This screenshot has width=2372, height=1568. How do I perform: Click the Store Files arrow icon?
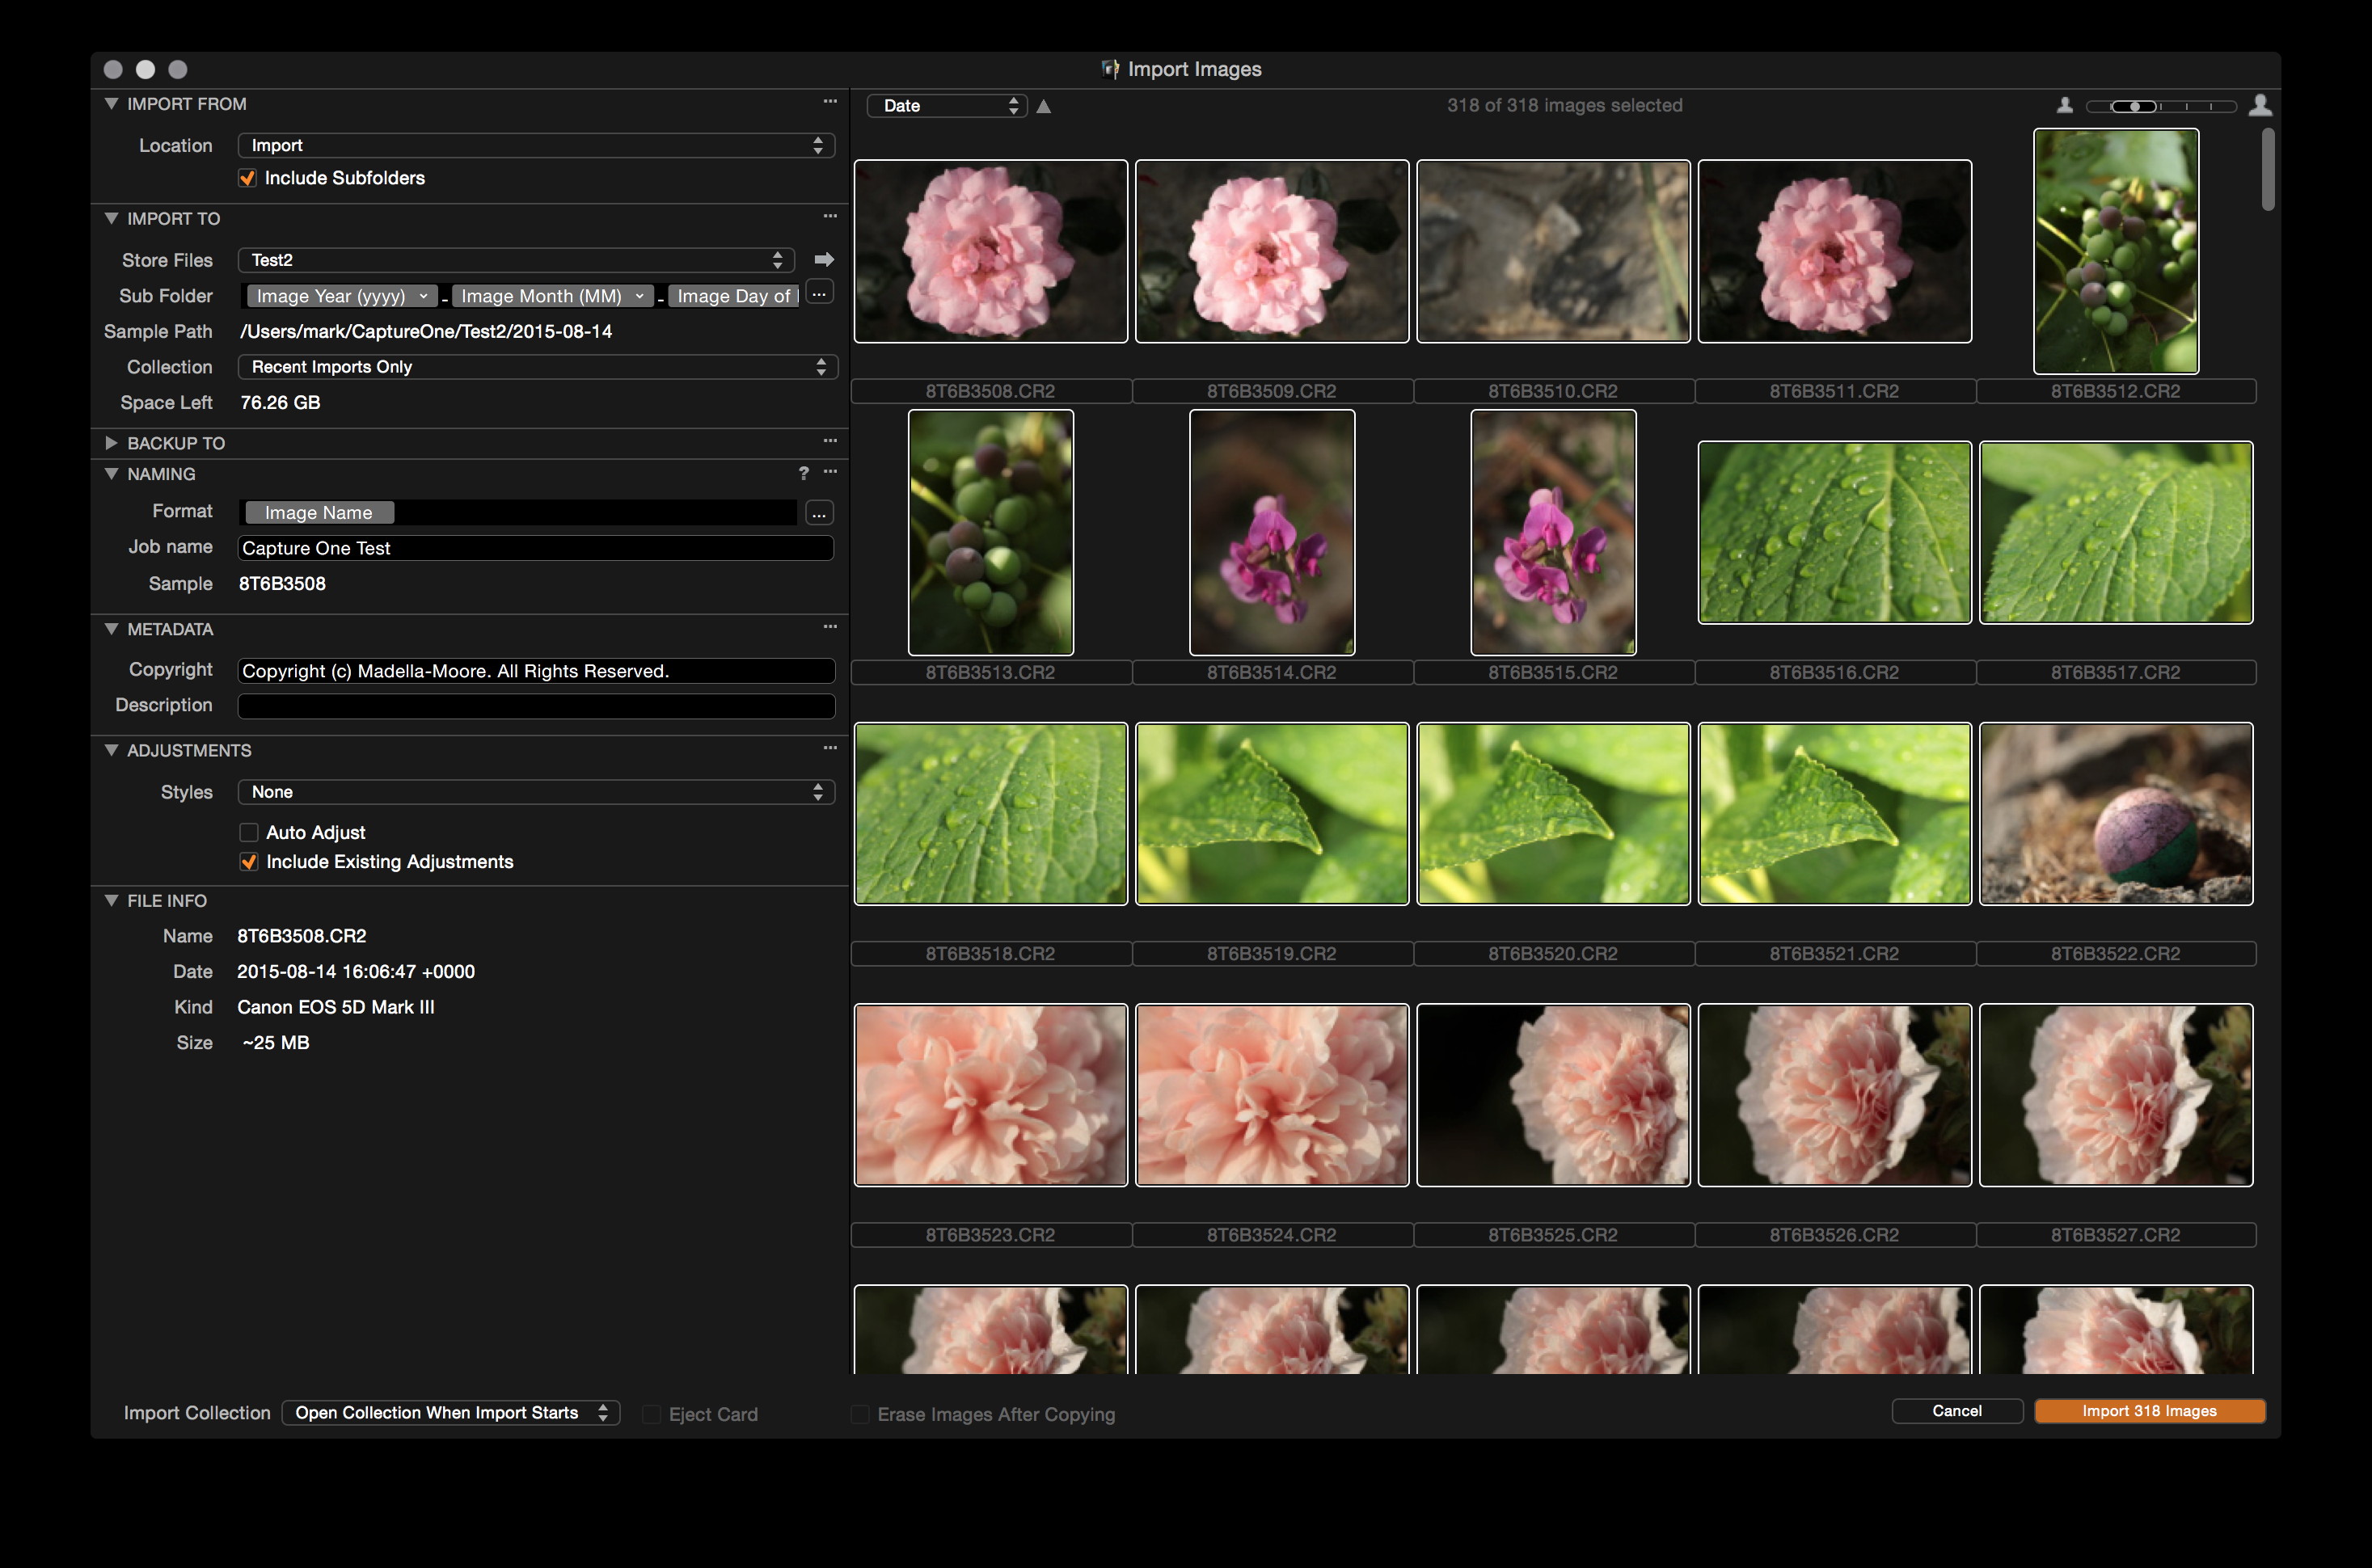pyautogui.click(x=824, y=260)
